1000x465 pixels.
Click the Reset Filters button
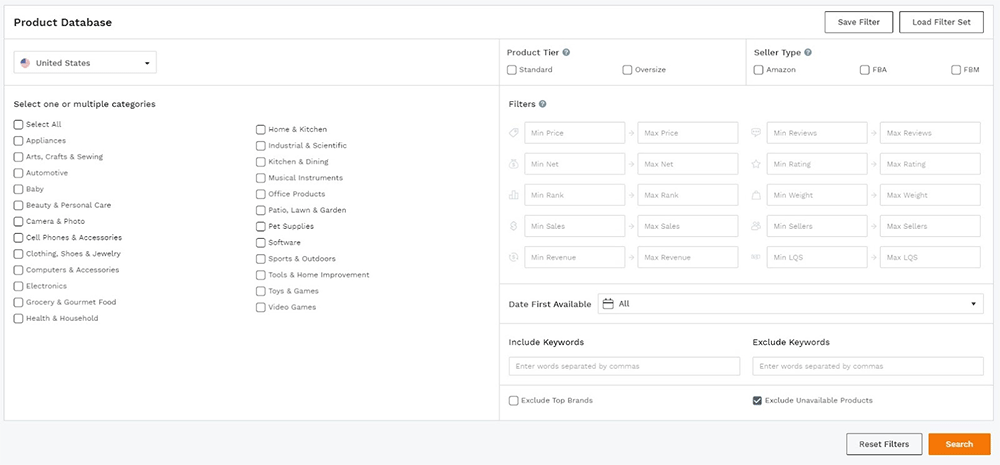883,444
